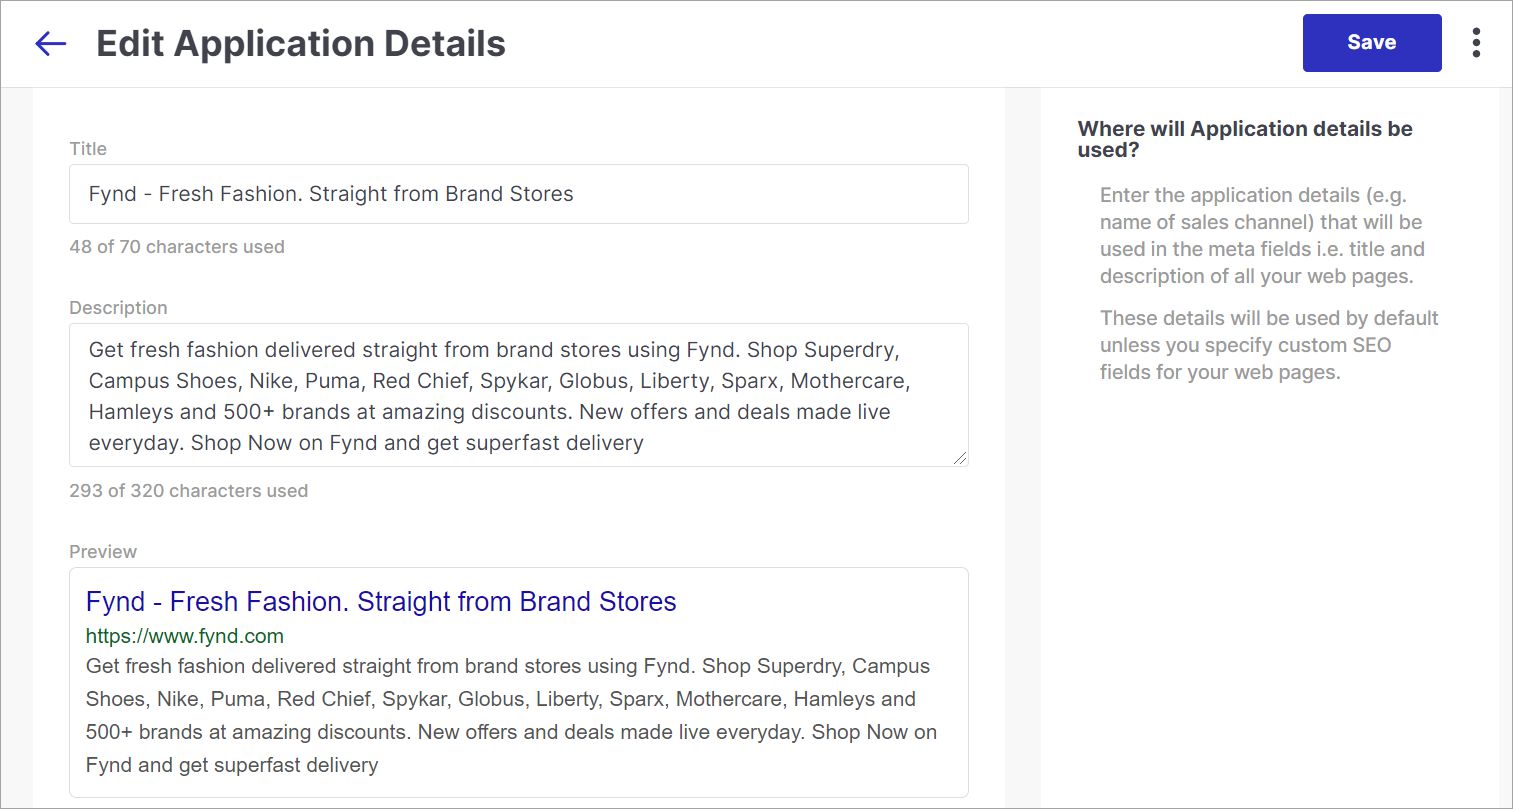Click the help text about custom SEO fields
The width and height of the screenshot is (1513, 809).
1269,345
